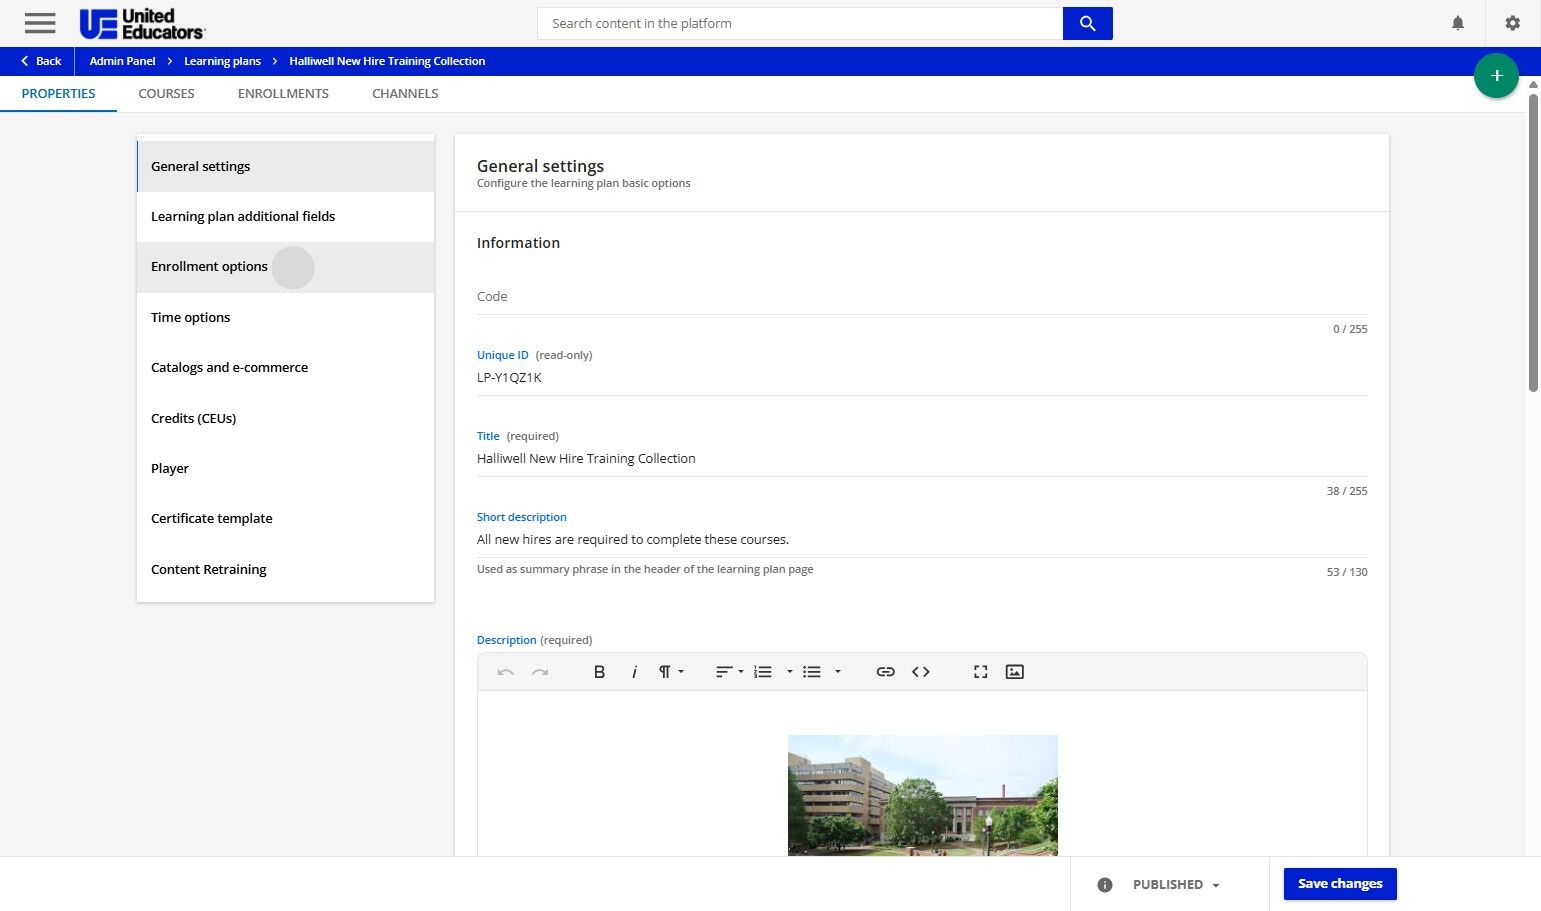Viewport: 1541px width, 911px height.
Task: Click the green plus add button
Action: 1496,76
